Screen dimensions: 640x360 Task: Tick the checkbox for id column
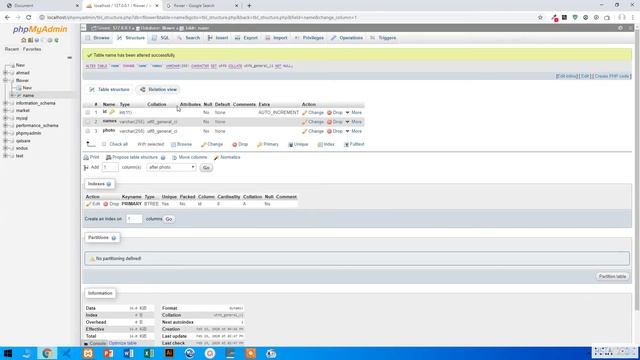click(87, 112)
